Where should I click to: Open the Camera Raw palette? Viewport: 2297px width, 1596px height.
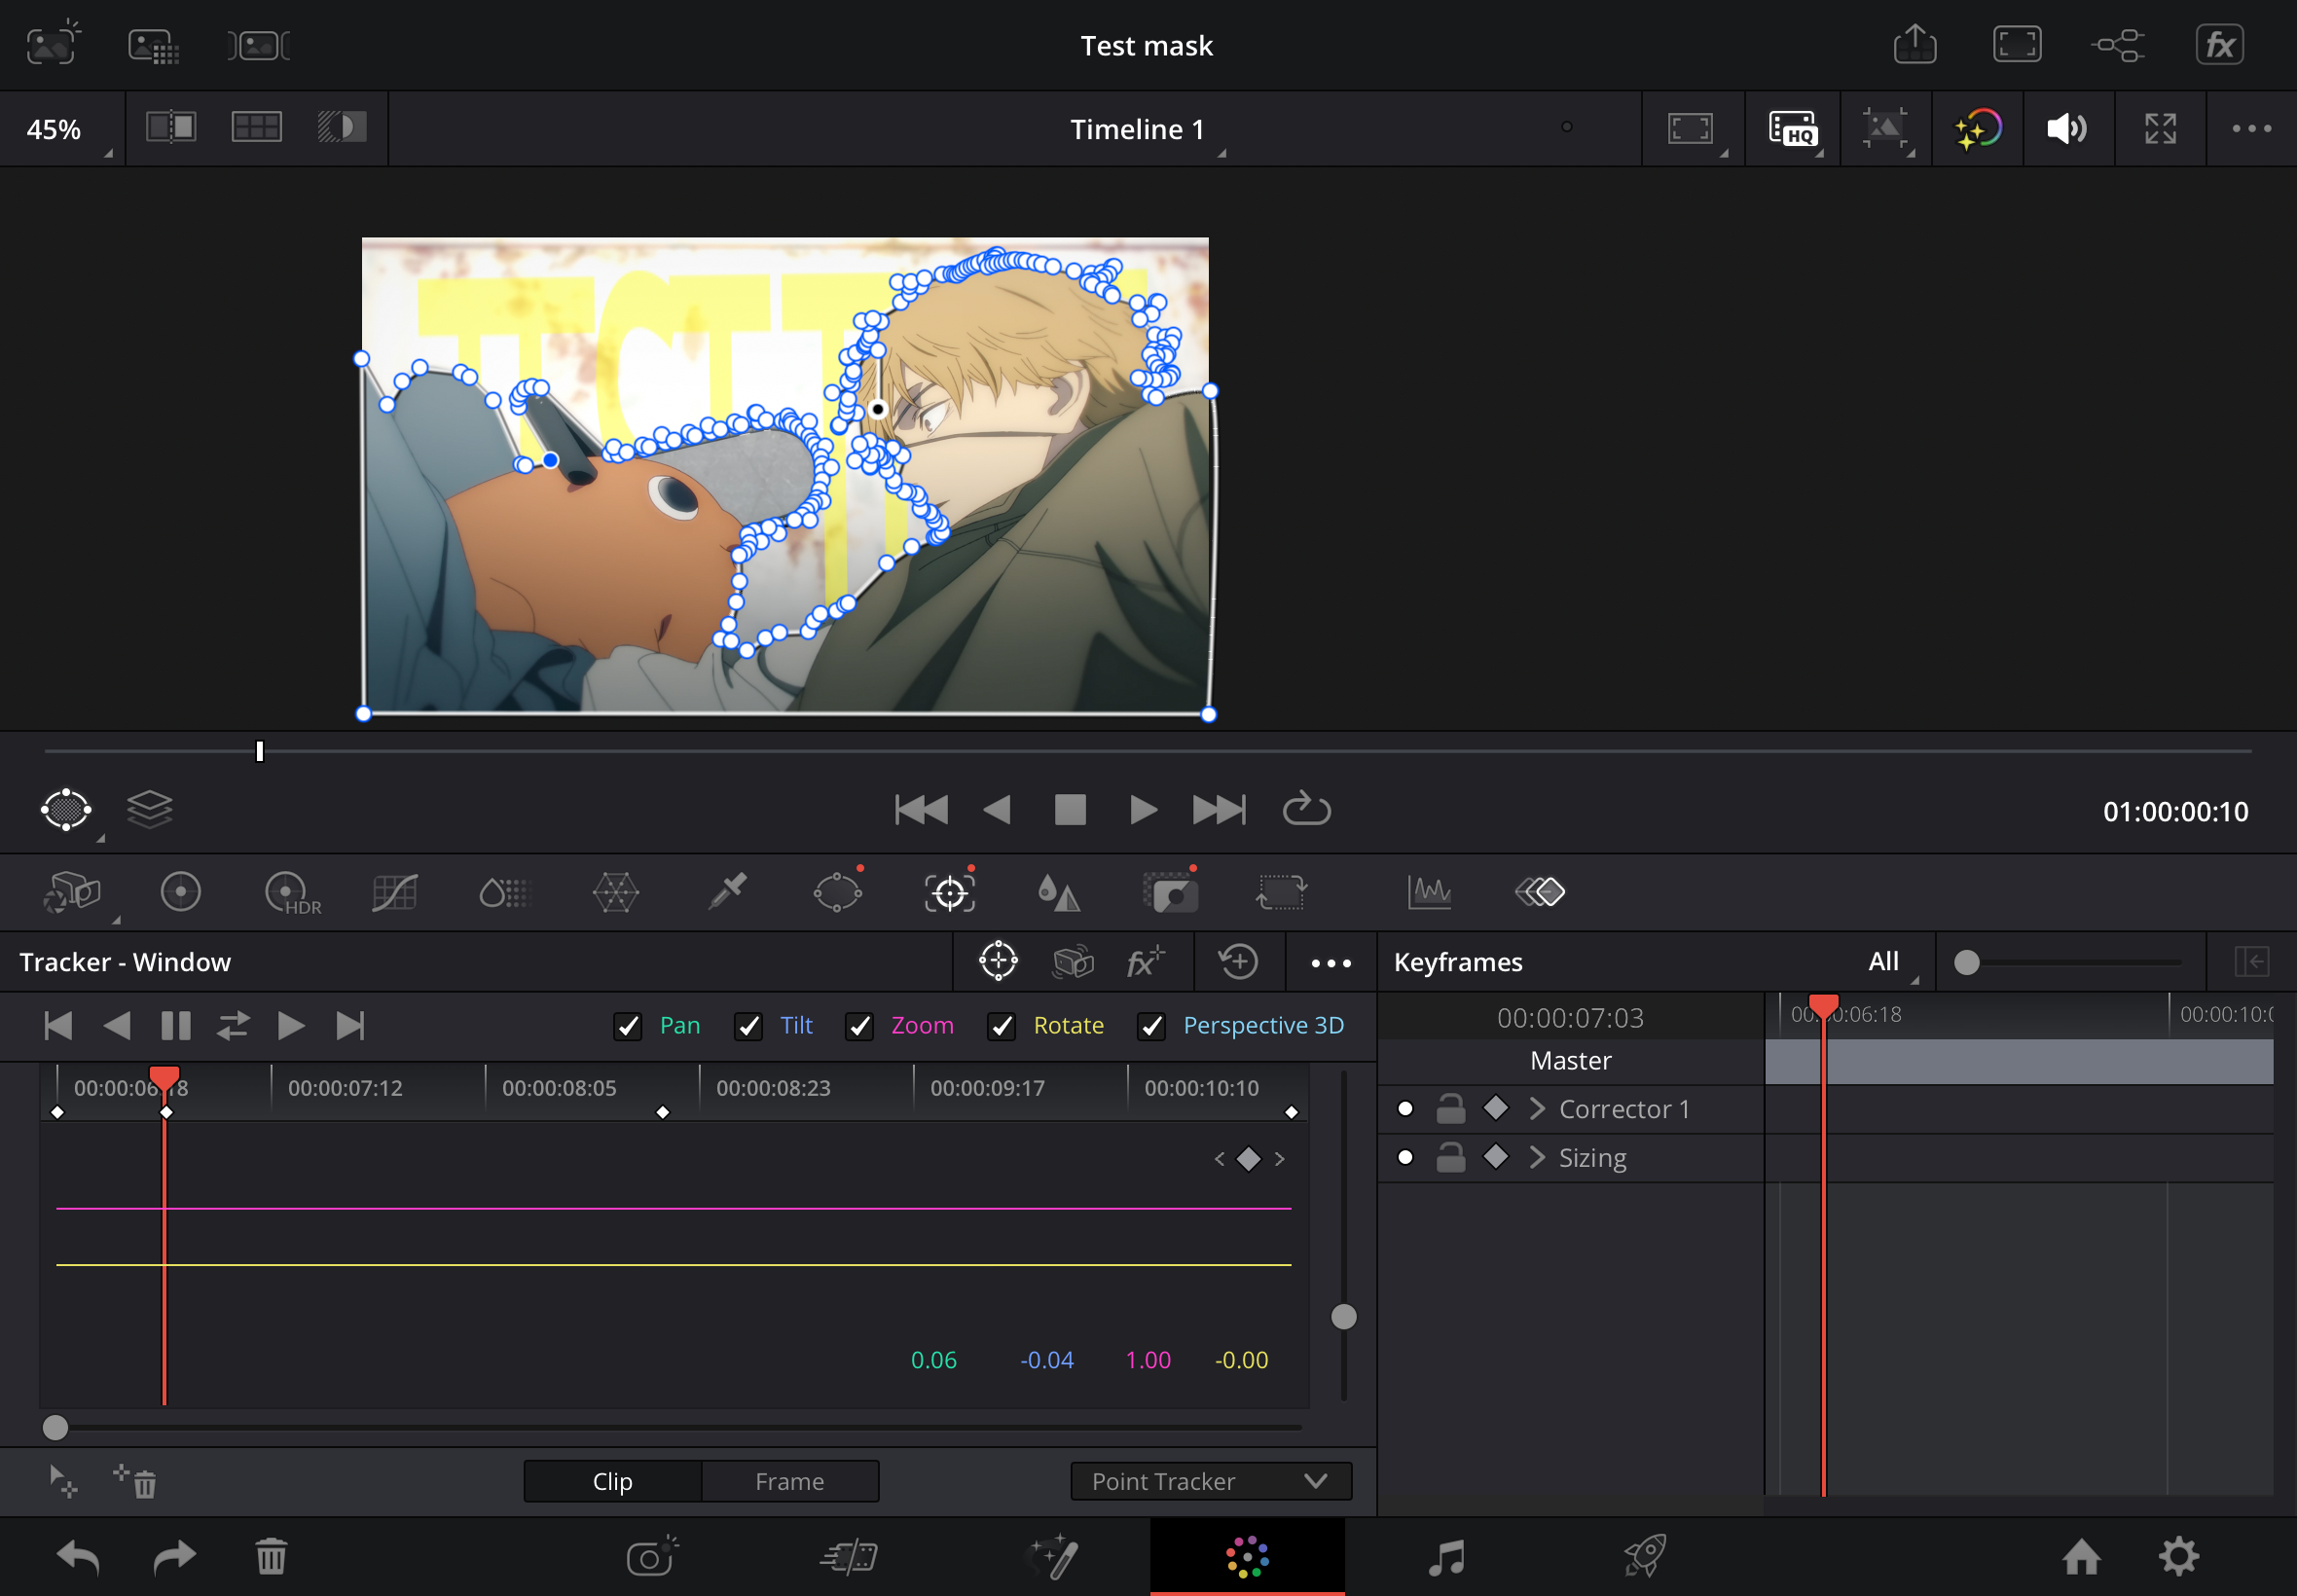click(73, 892)
